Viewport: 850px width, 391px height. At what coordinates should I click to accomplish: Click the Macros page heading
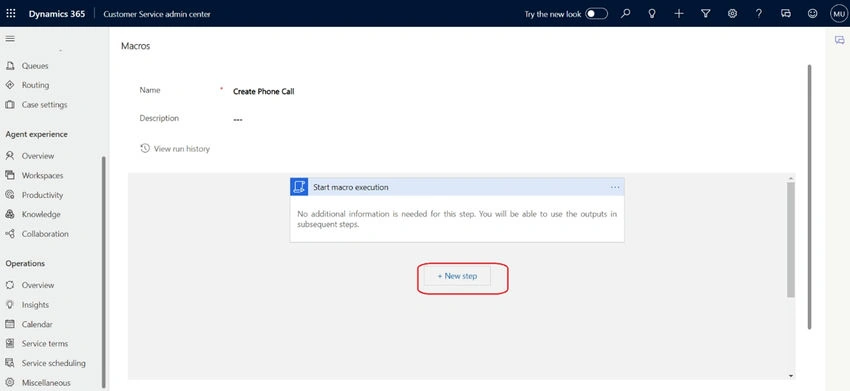click(x=136, y=46)
